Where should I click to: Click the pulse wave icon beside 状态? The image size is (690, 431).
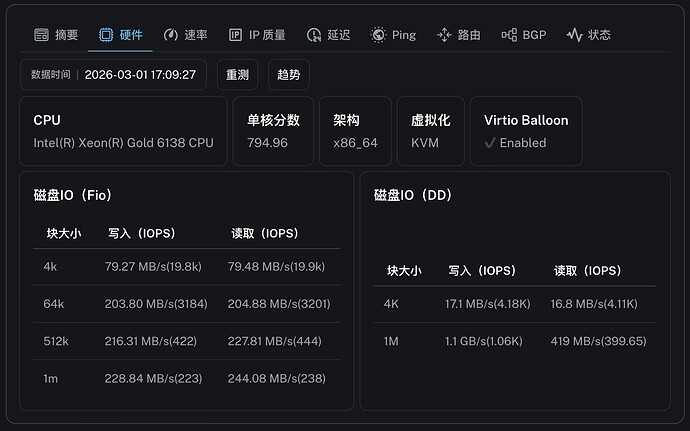[x=574, y=35]
